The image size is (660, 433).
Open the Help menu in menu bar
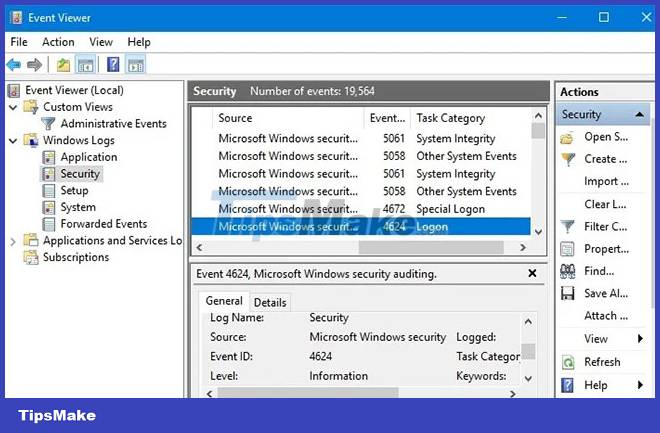pos(139,42)
